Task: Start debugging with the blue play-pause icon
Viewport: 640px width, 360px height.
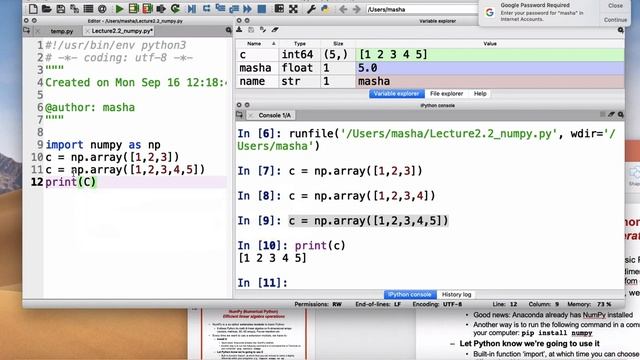Action: 192,9
